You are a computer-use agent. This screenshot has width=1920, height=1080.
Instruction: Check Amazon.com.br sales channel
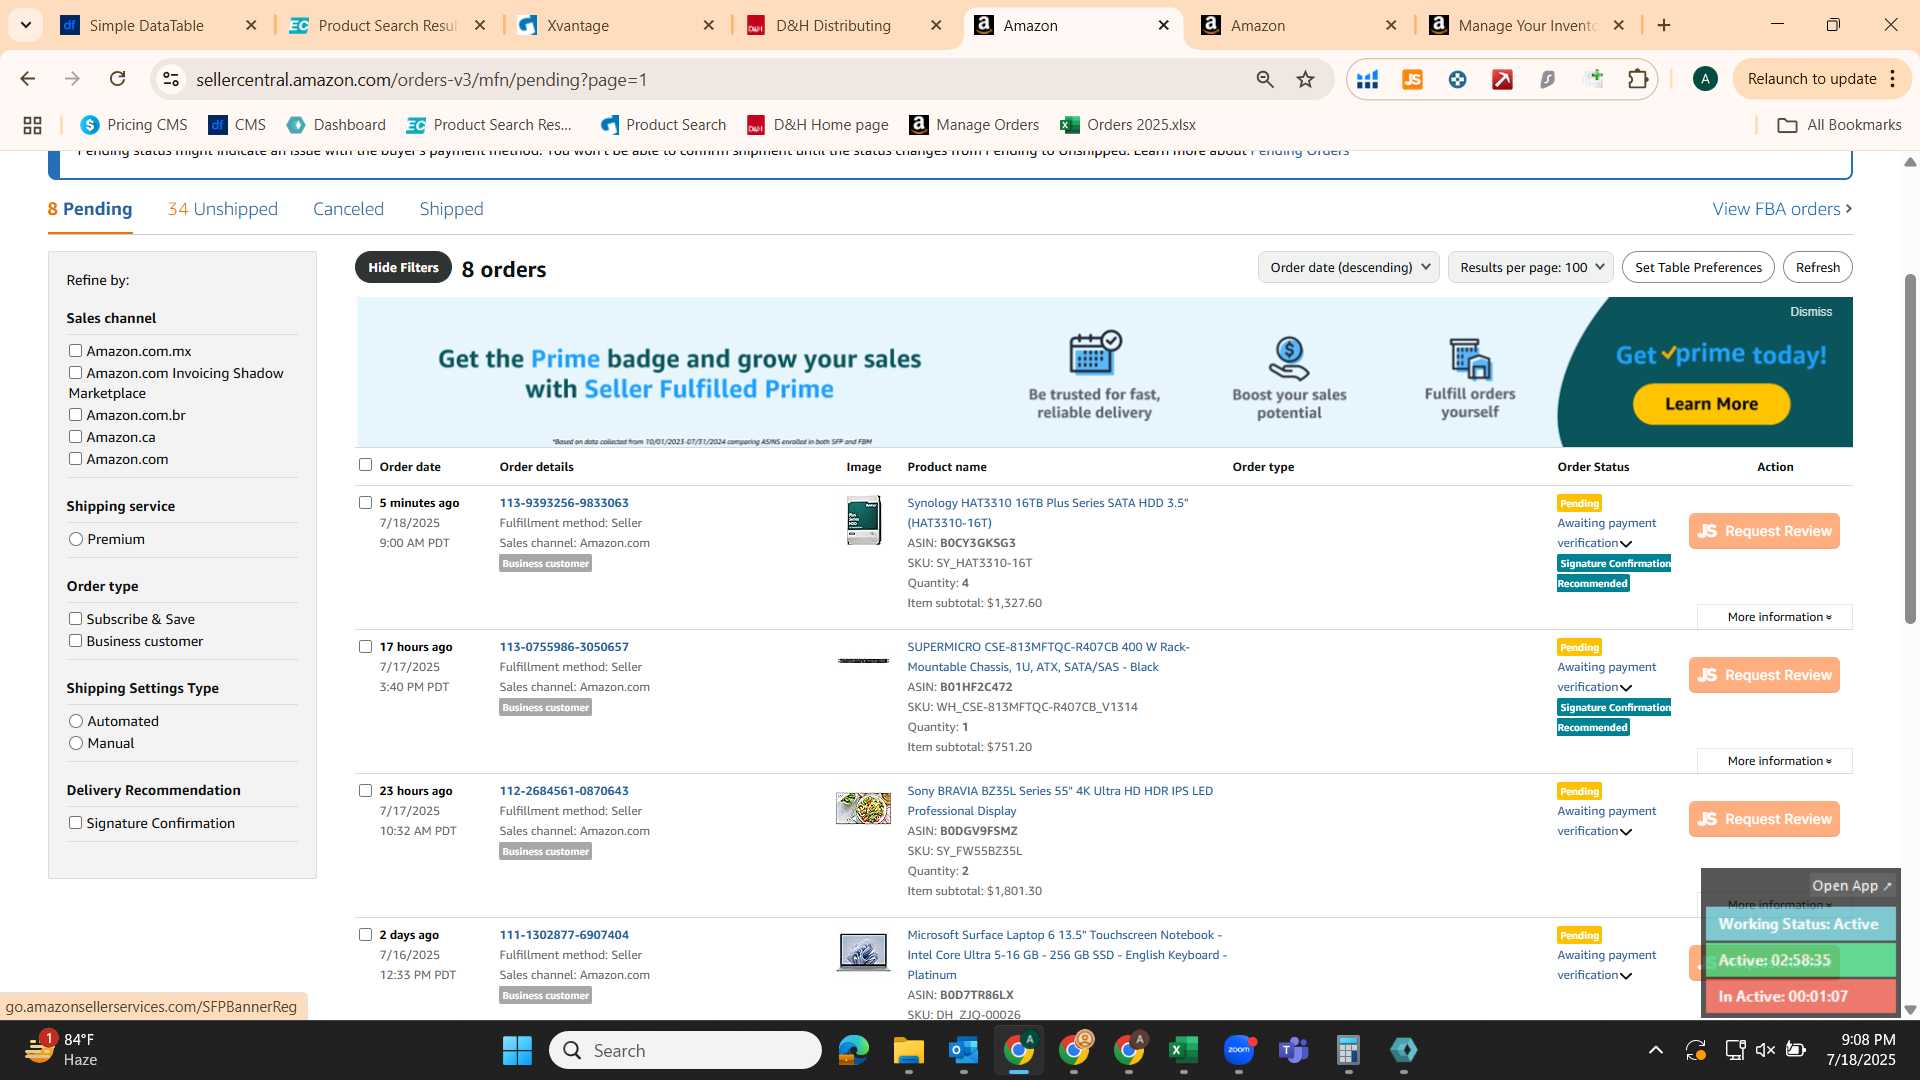[75, 414]
